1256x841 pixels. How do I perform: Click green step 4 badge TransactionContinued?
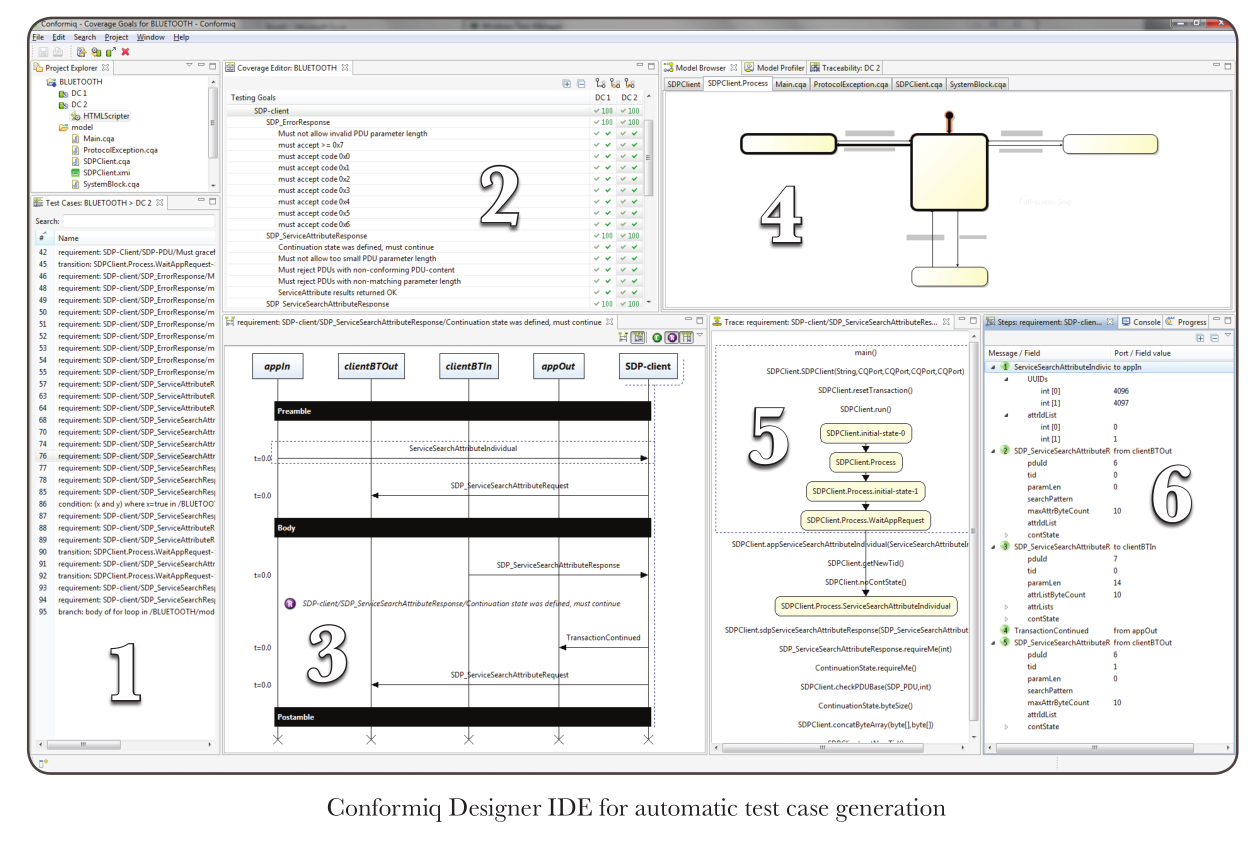[x=1005, y=631]
